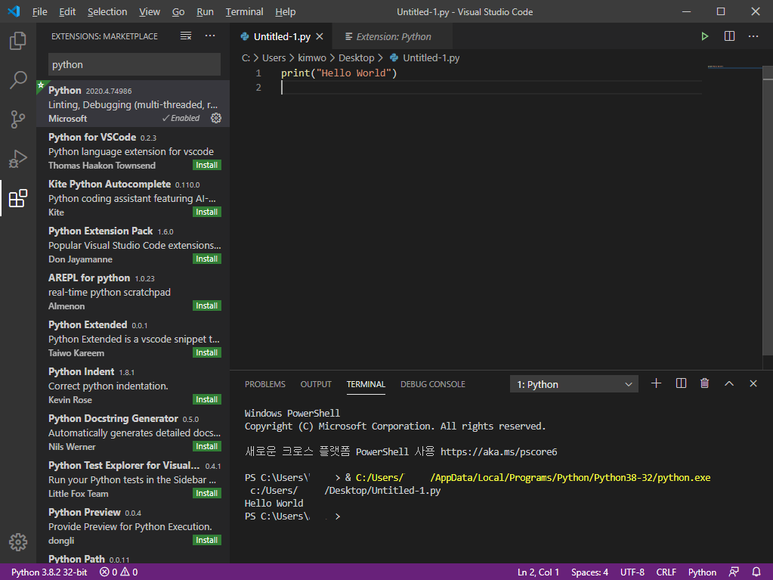Split the terminal panel
The width and height of the screenshot is (773, 580).
681,383
